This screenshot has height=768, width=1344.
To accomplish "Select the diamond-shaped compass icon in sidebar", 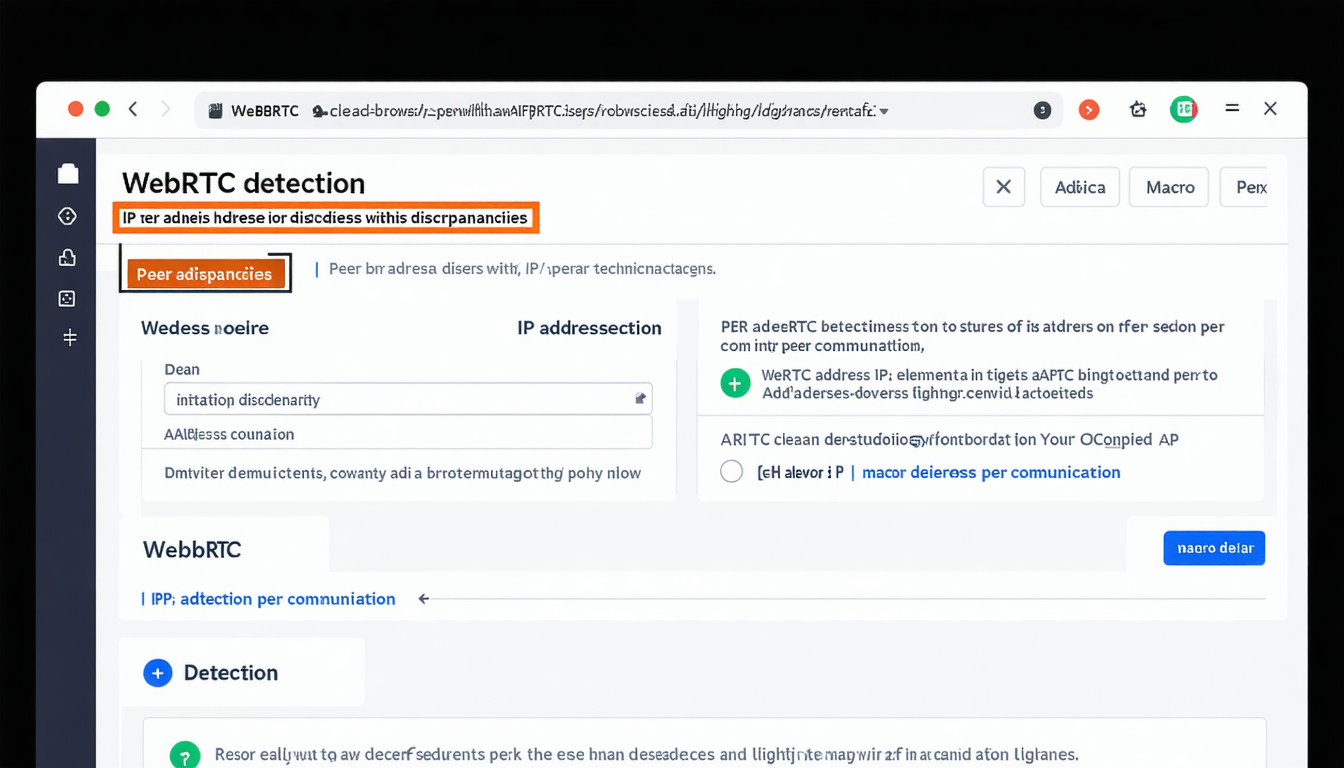I will click(x=67, y=215).
